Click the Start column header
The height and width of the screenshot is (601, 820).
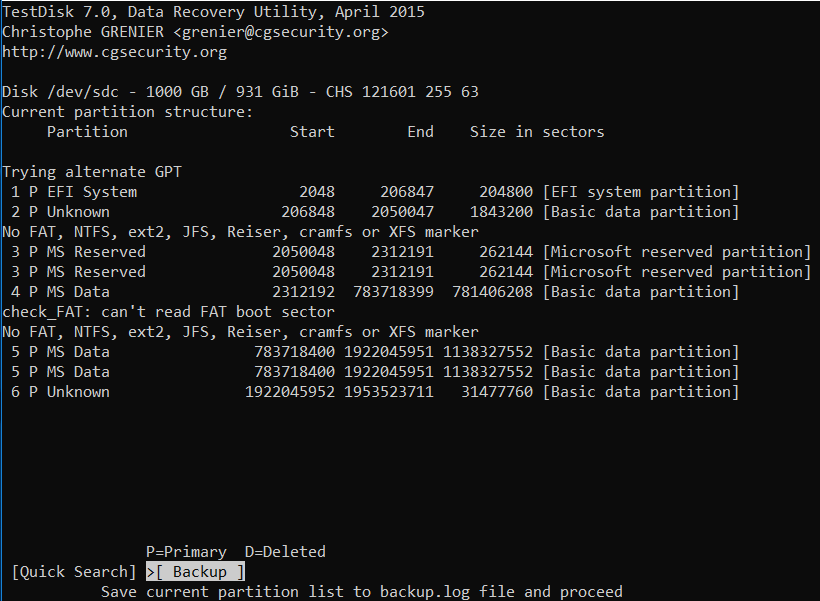click(x=312, y=132)
